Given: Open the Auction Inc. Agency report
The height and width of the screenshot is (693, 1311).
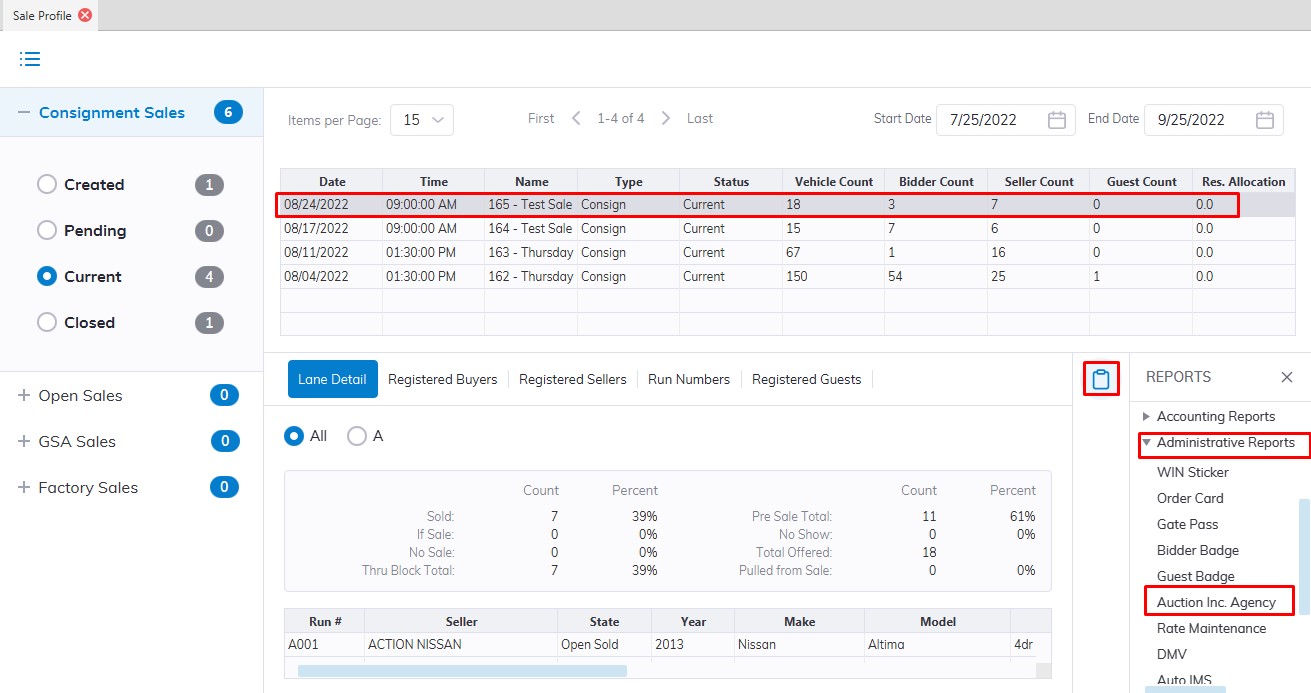Looking at the screenshot, I should coord(1216,602).
